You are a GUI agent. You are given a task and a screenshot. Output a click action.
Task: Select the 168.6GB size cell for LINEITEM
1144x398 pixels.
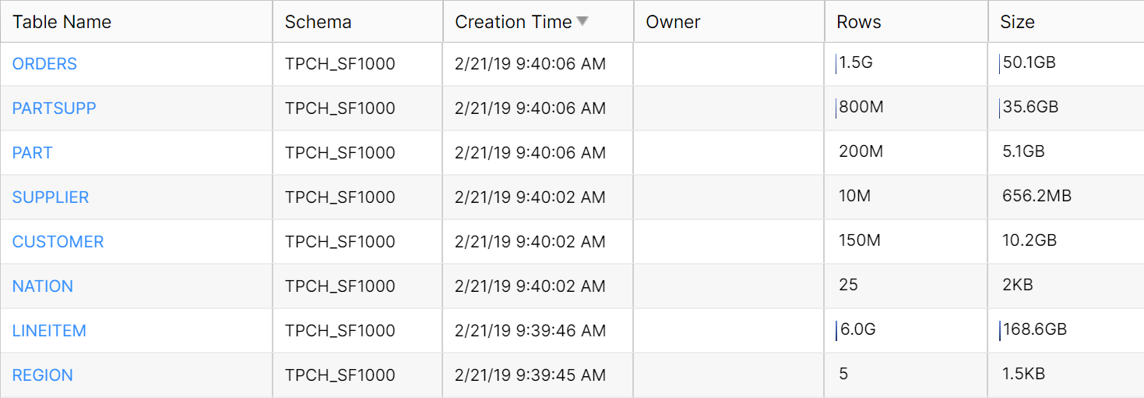[1066, 330]
